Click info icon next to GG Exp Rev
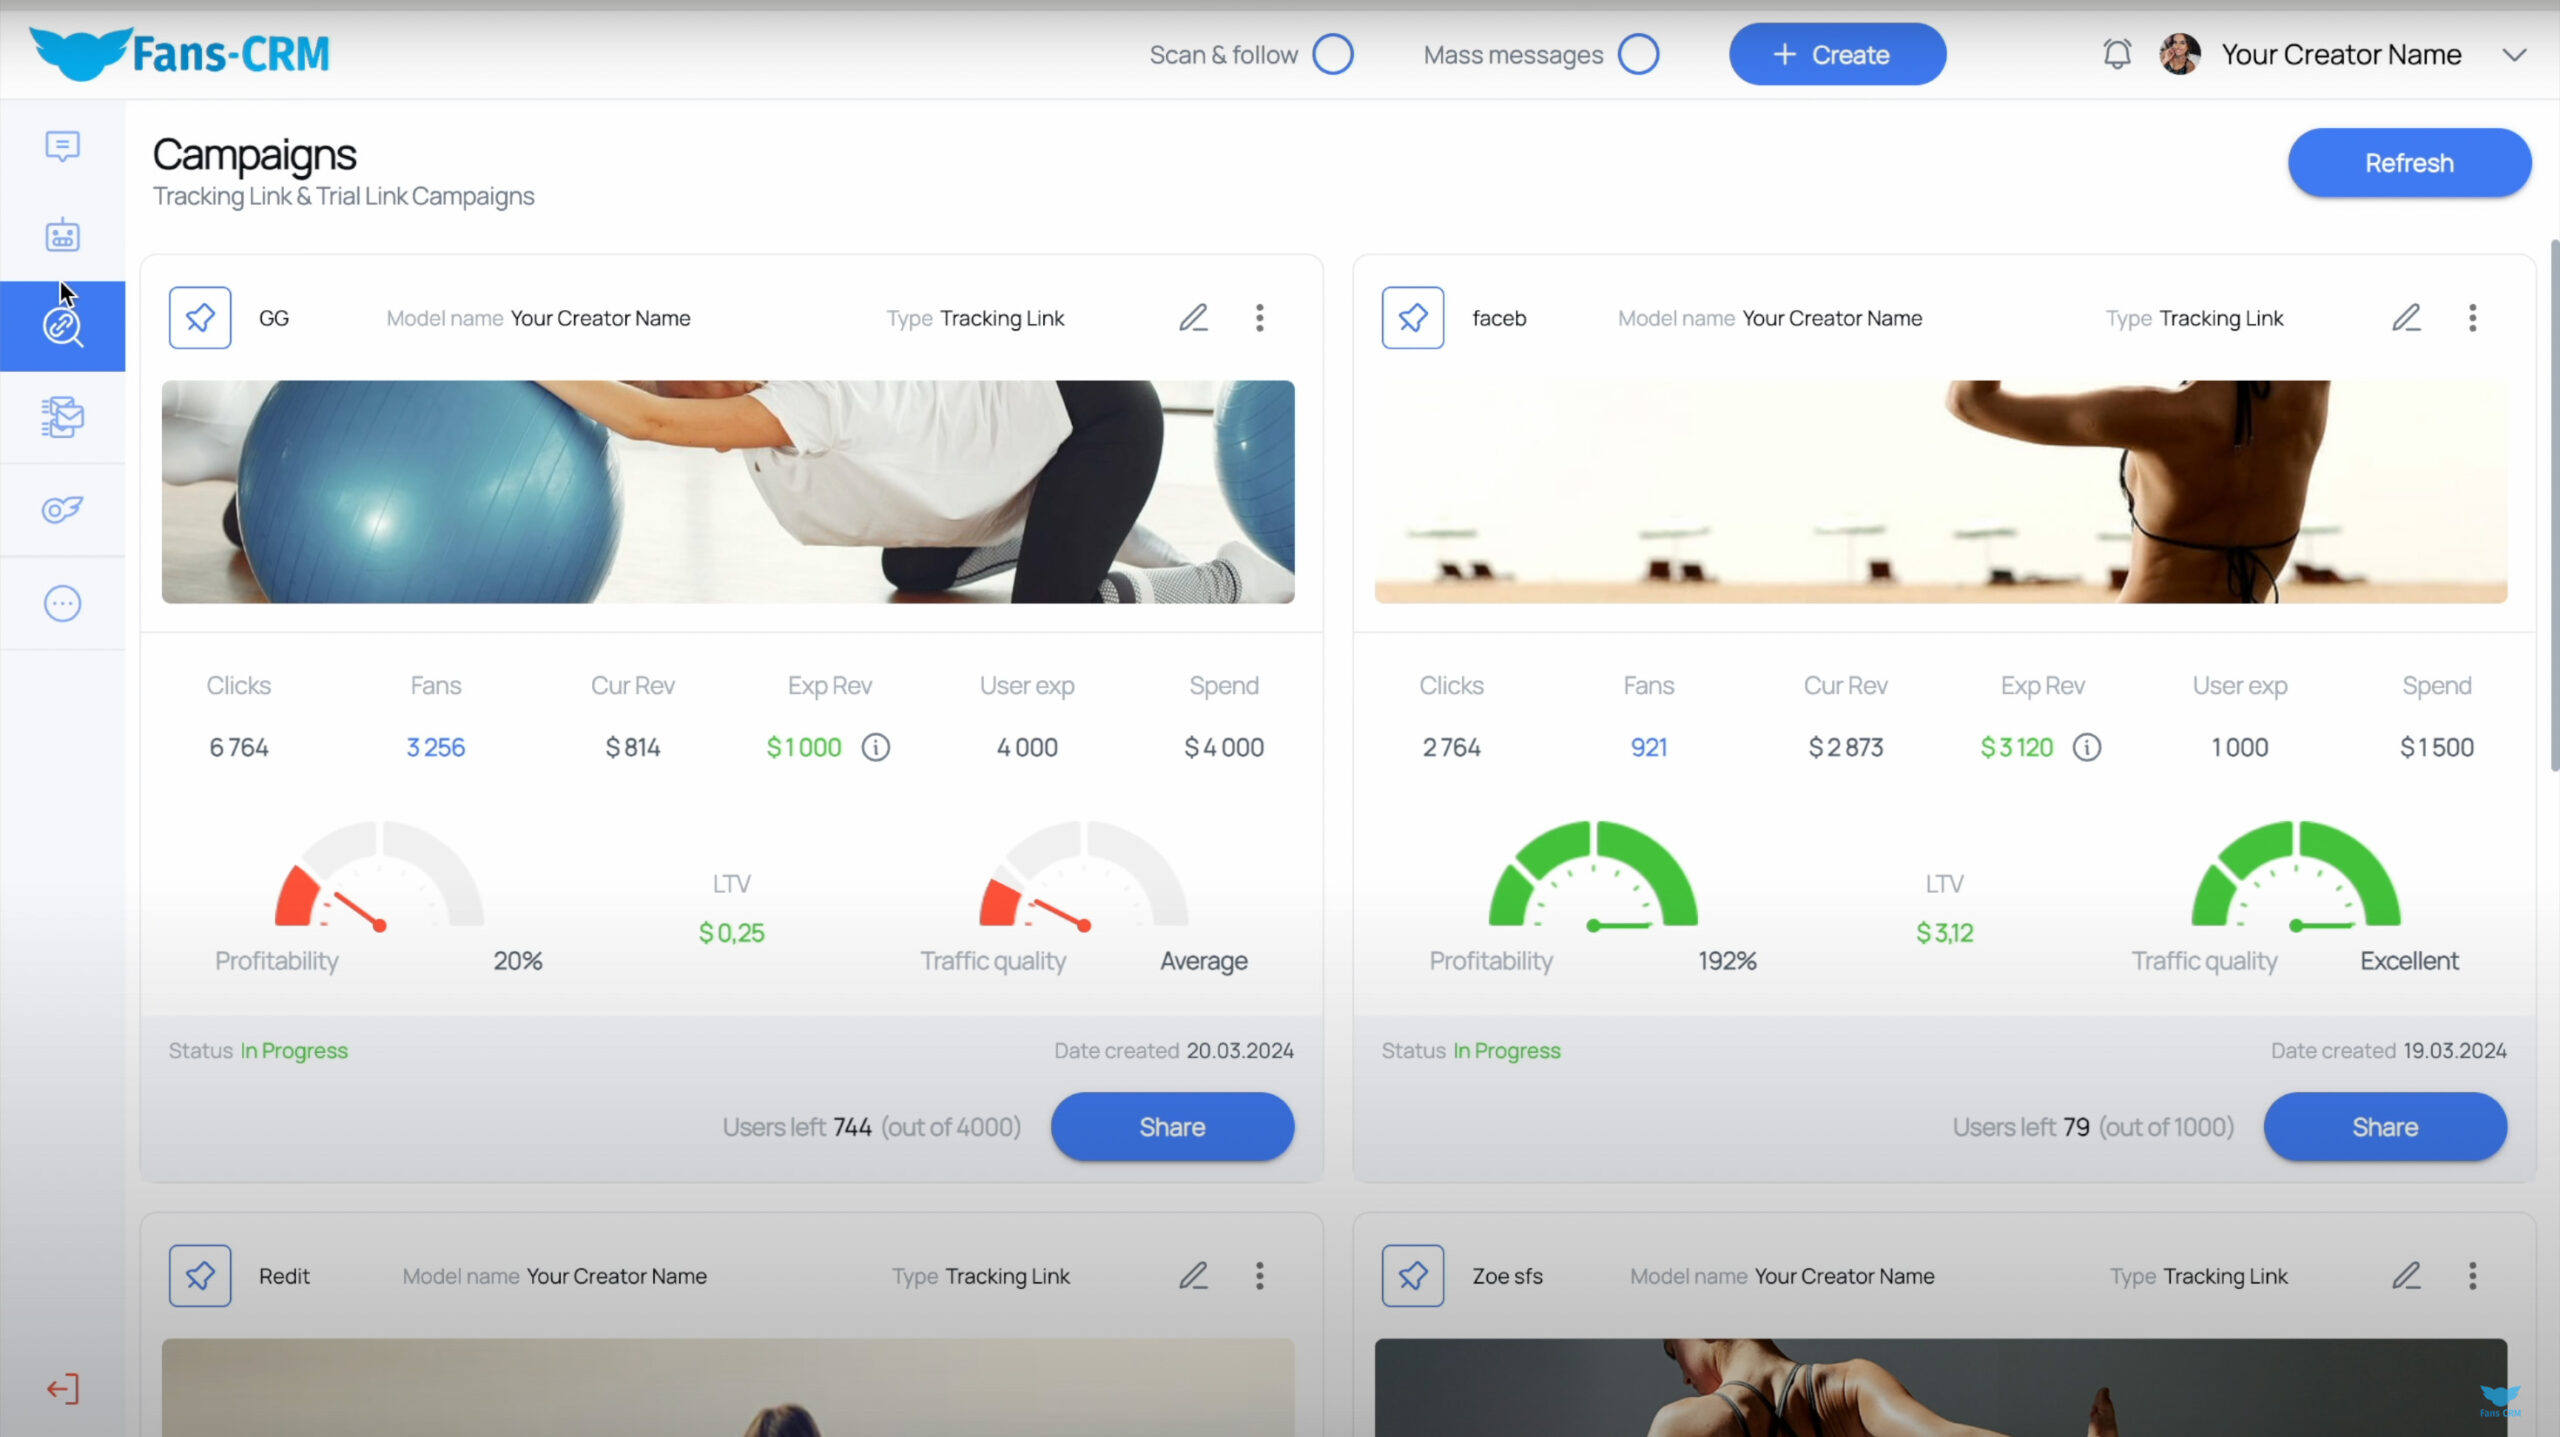This screenshot has width=2560, height=1437. pos(876,746)
